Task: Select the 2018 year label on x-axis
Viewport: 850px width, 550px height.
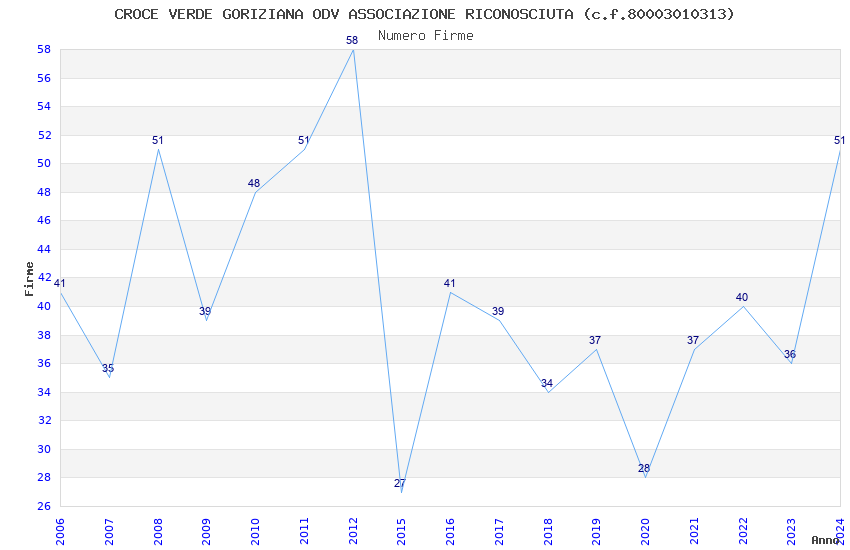Action: coord(548,531)
